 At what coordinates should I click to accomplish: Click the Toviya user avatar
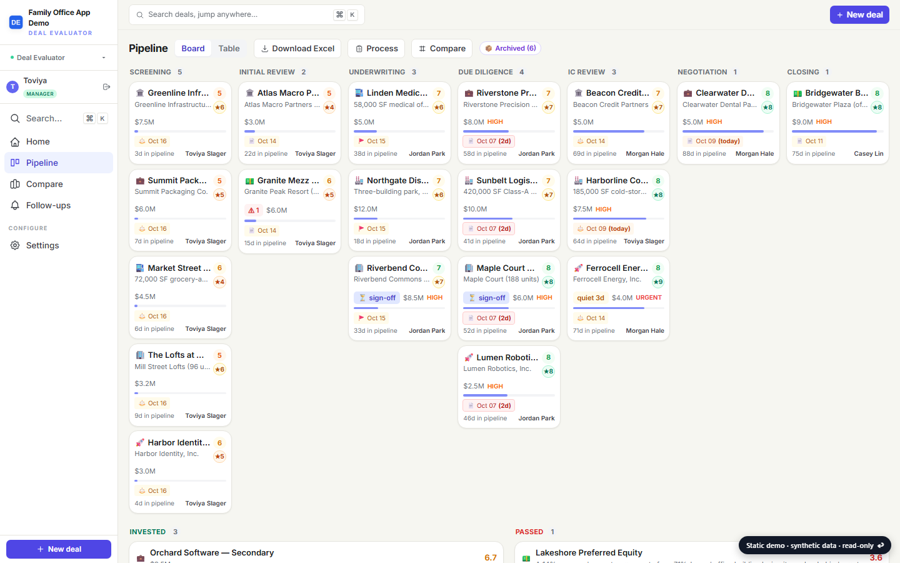click(13, 87)
